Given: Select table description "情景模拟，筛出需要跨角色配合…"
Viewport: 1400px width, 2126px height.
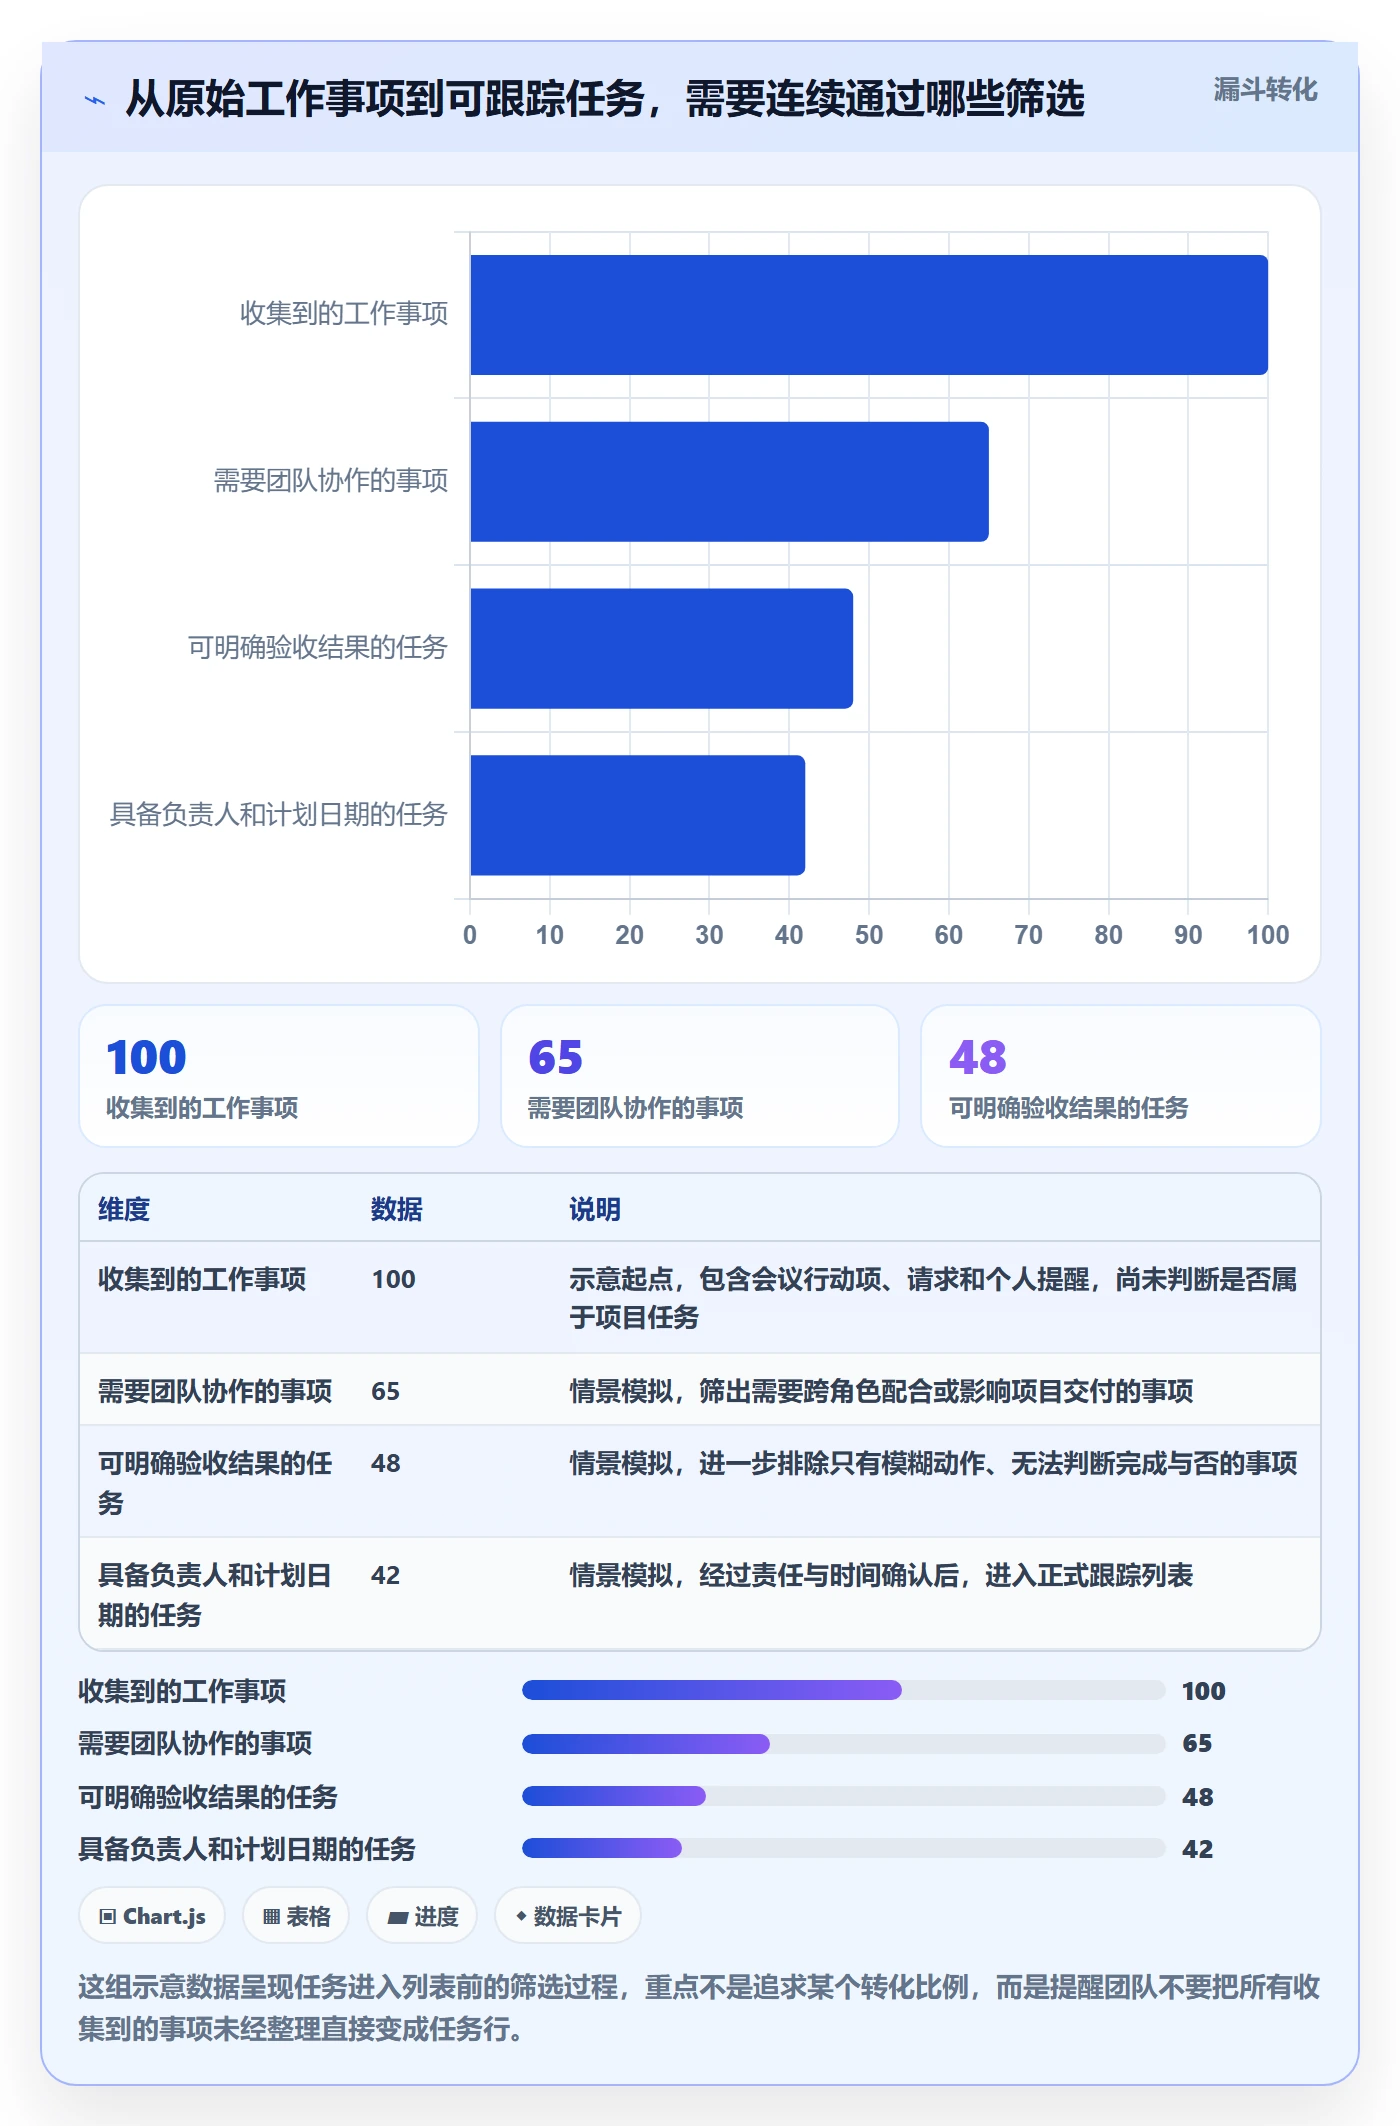Looking at the screenshot, I should click(x=881, y=1391).
